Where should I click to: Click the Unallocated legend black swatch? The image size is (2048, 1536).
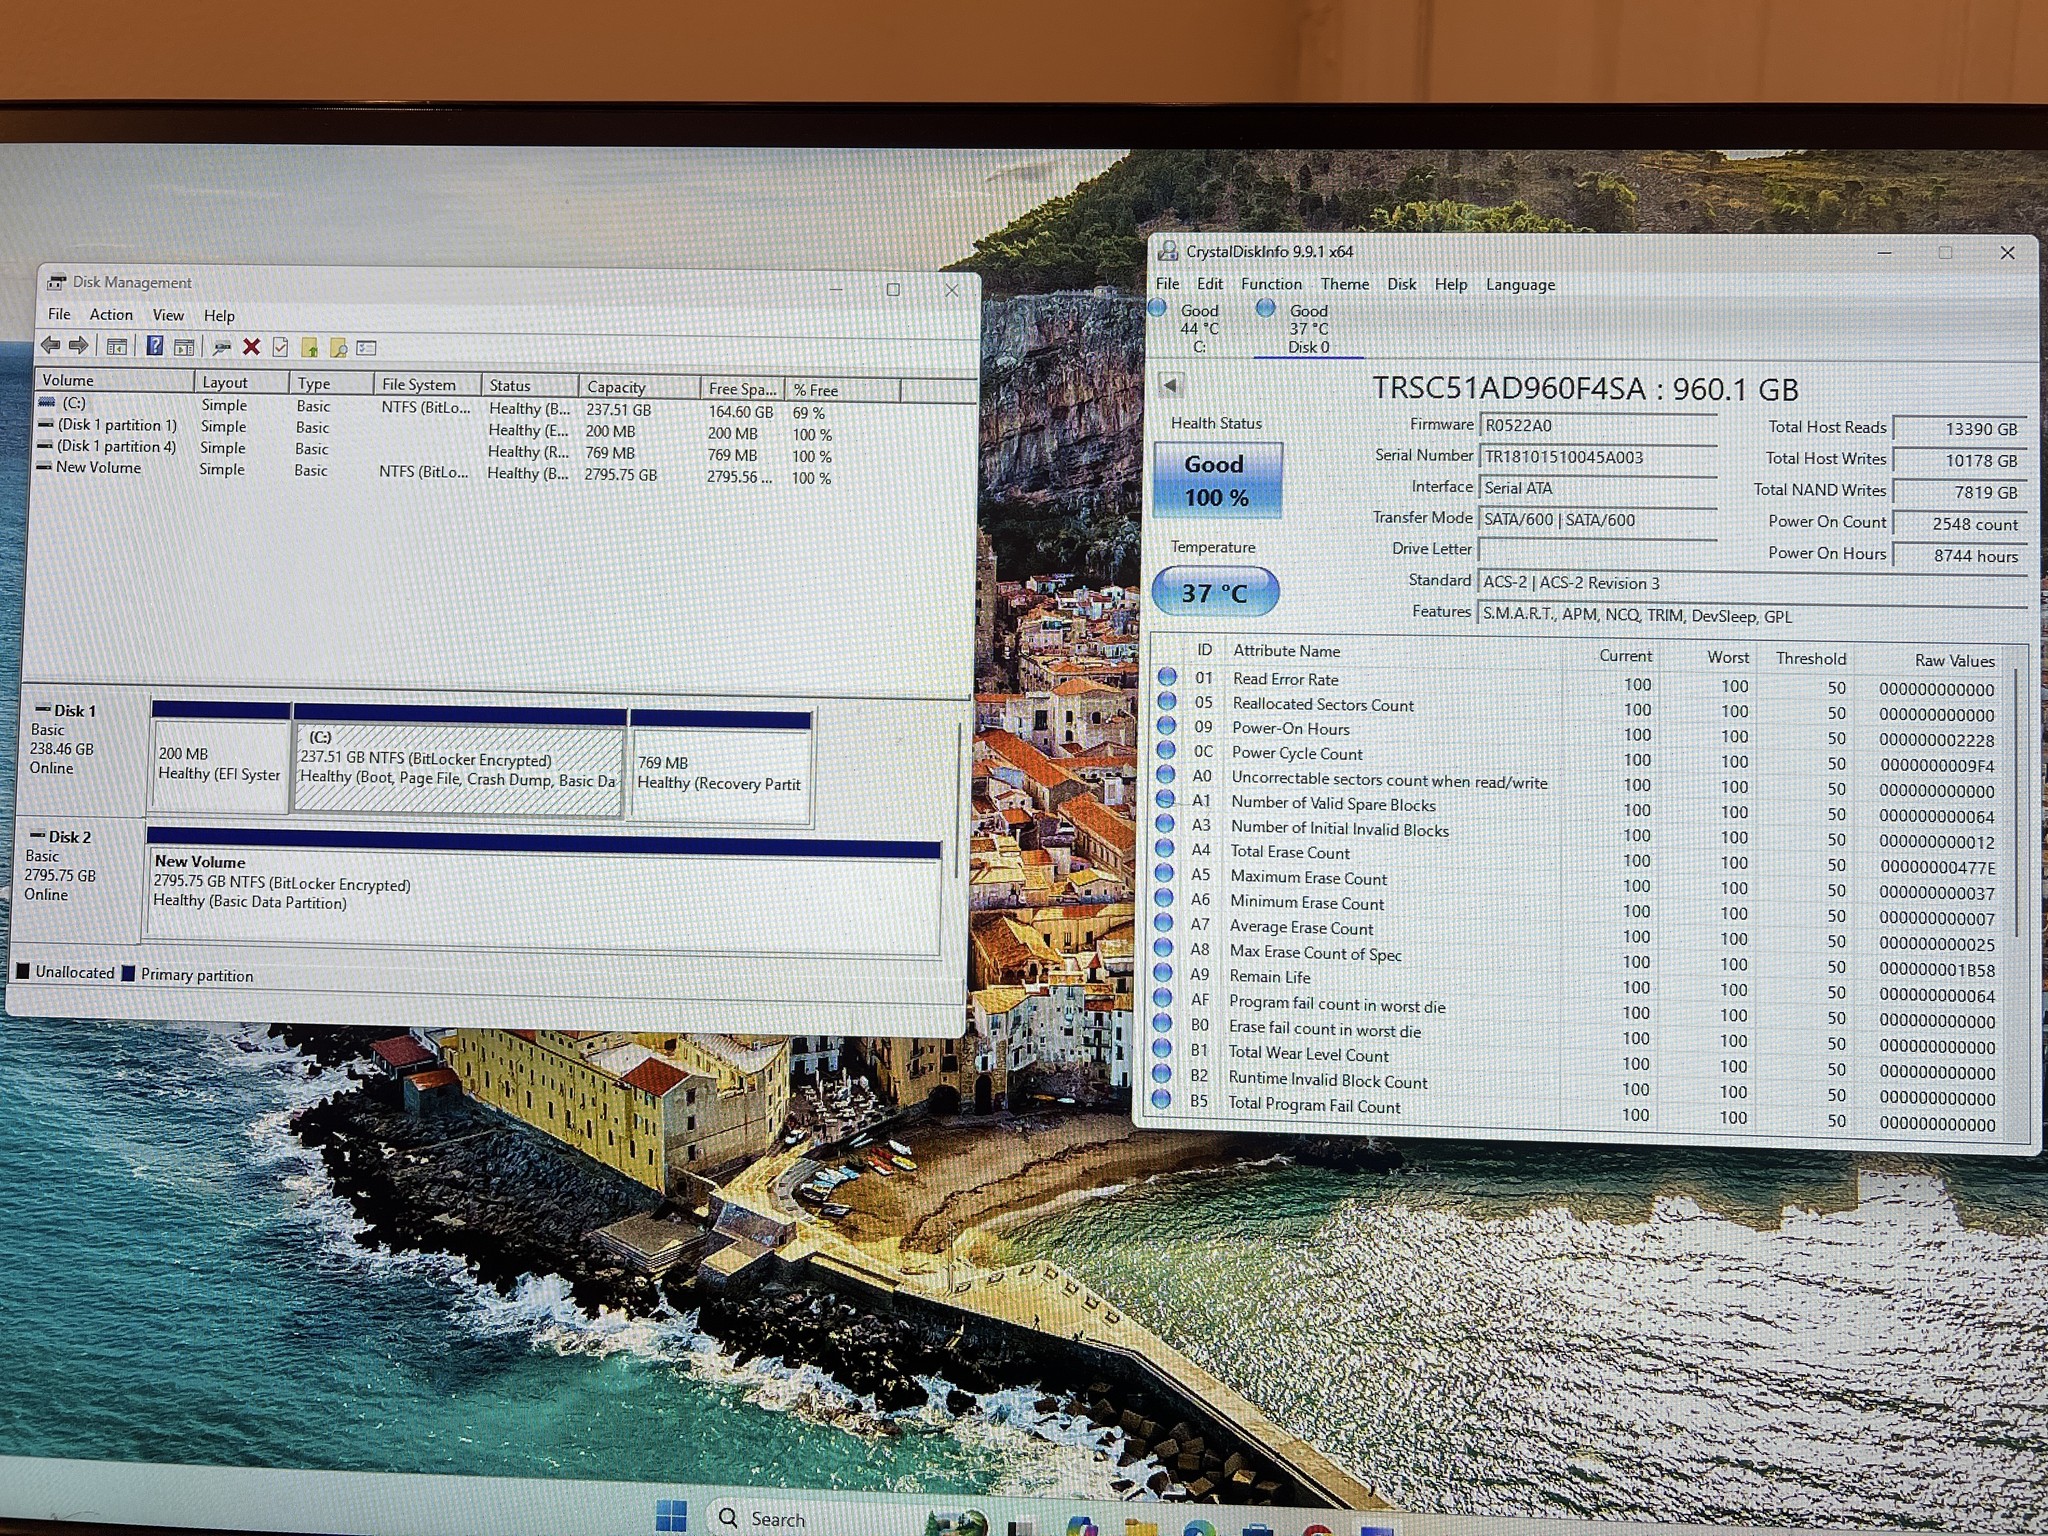coord(23,971)
